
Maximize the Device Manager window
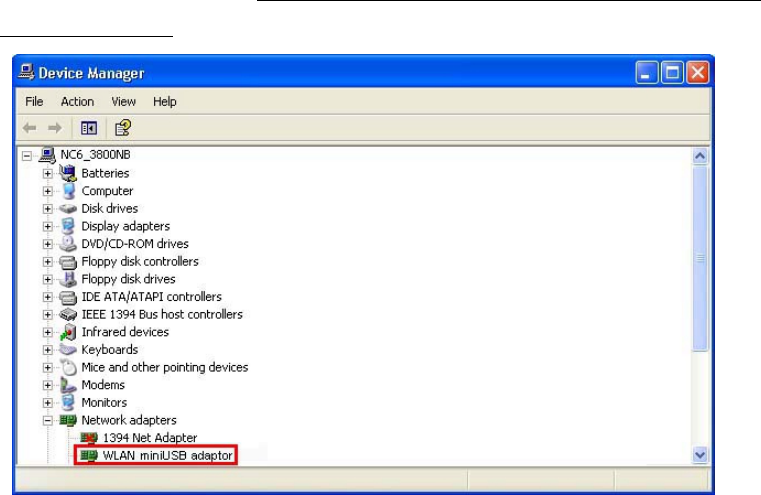(672, 73)
